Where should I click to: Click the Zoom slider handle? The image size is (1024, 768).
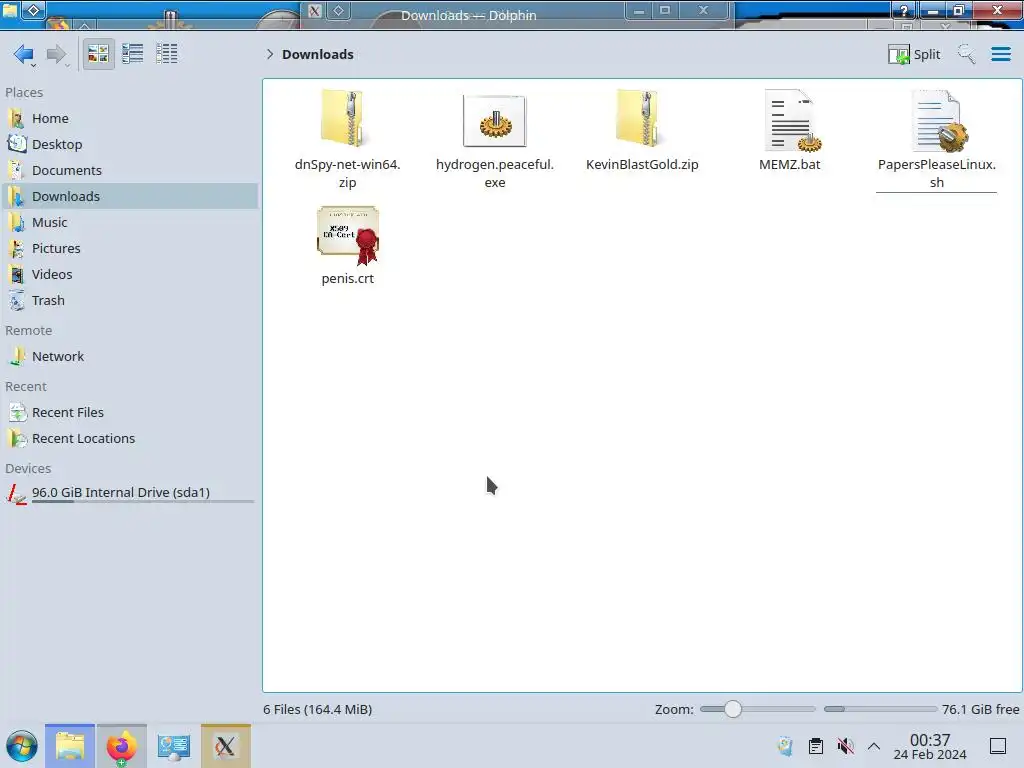[x=733, y=709]
